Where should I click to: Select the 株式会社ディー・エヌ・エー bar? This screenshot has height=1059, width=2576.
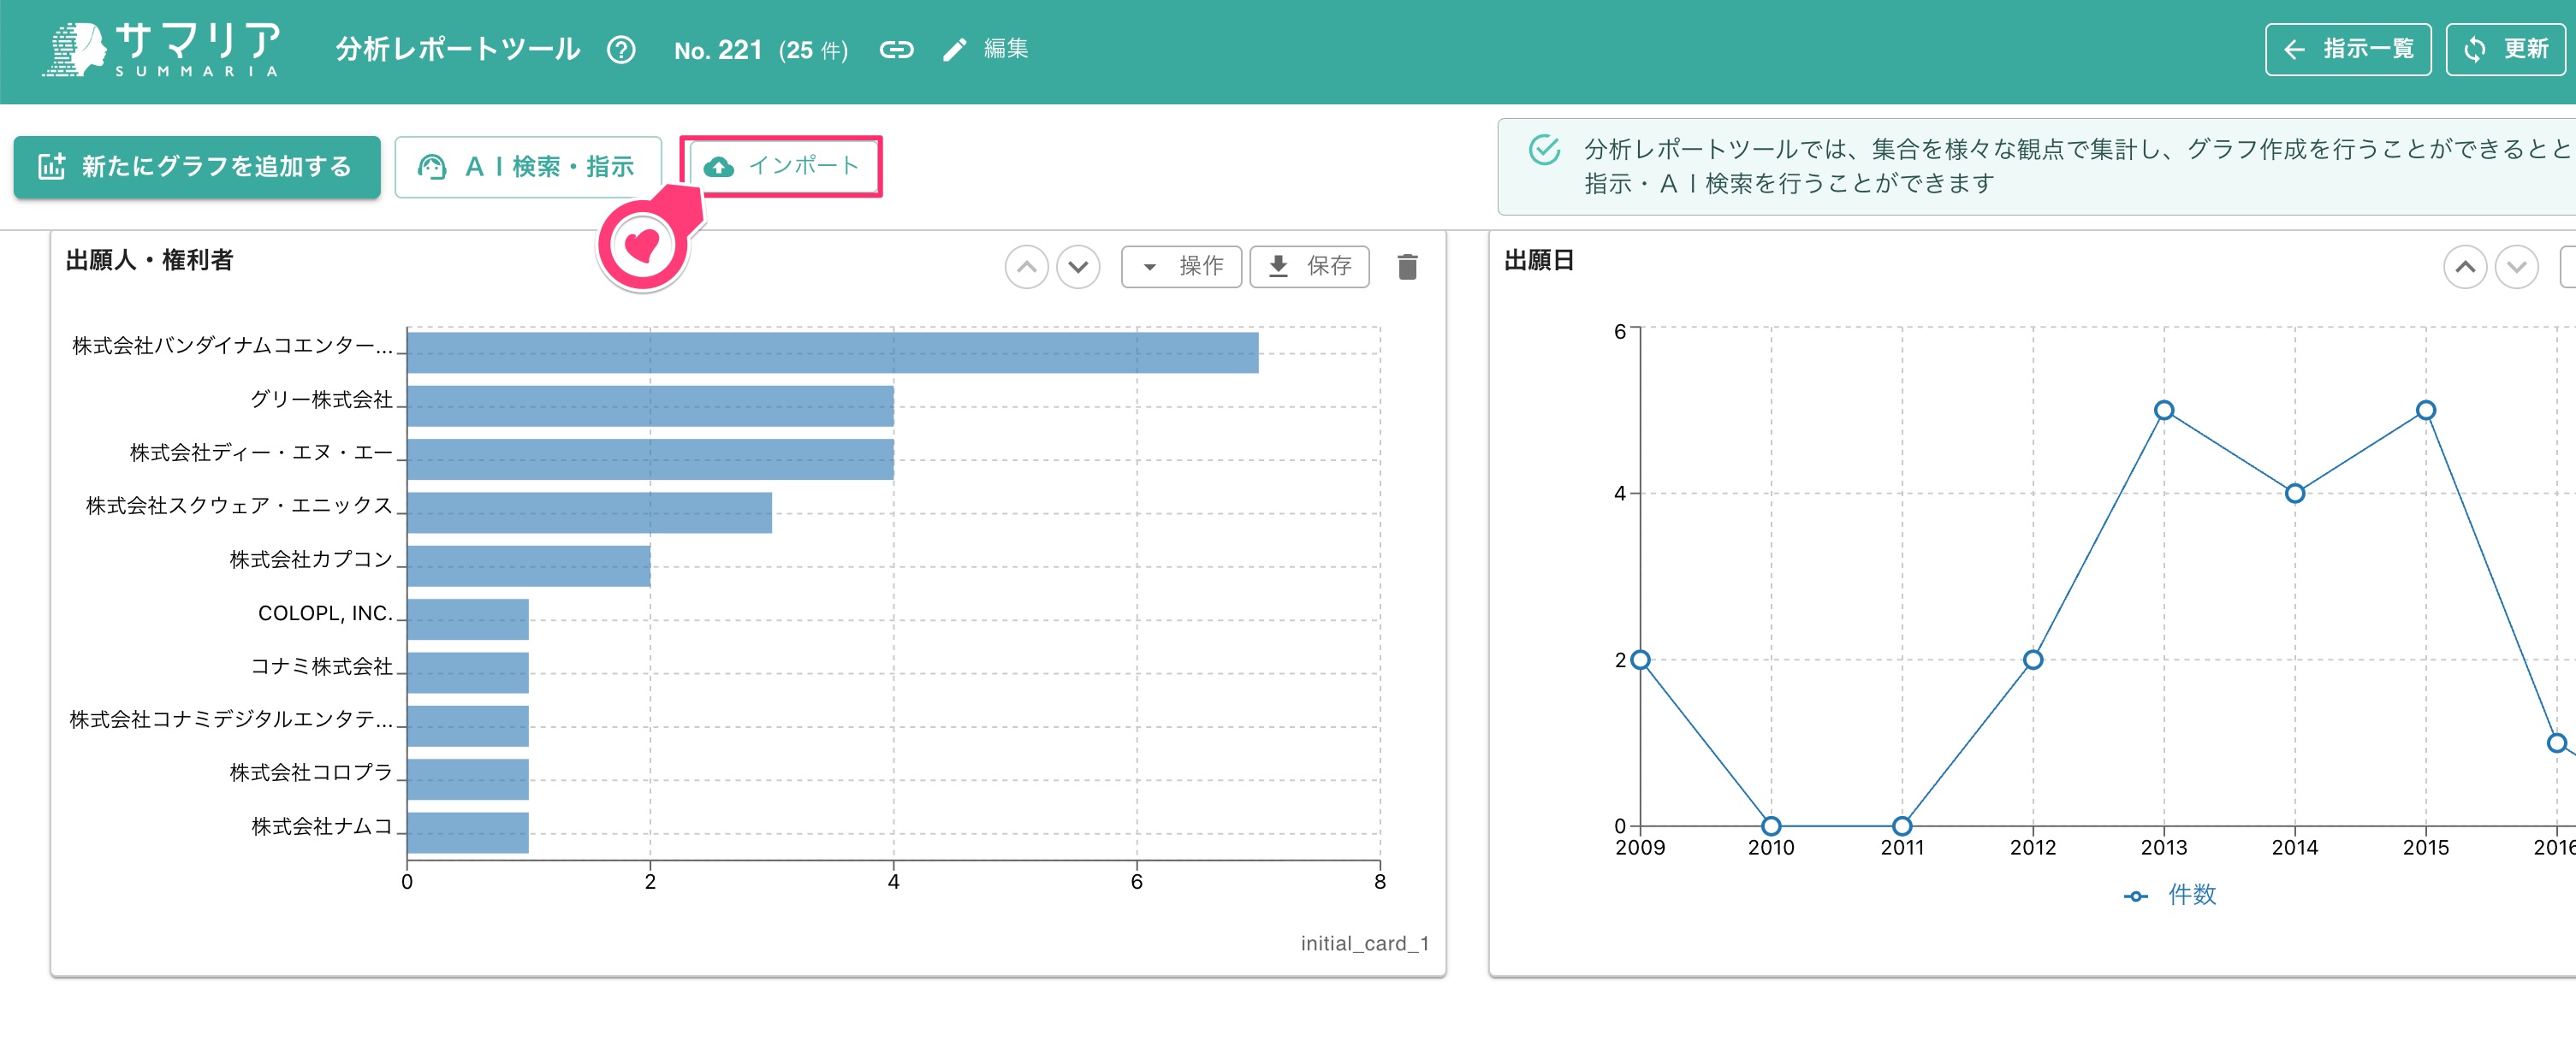coord(651,460)
